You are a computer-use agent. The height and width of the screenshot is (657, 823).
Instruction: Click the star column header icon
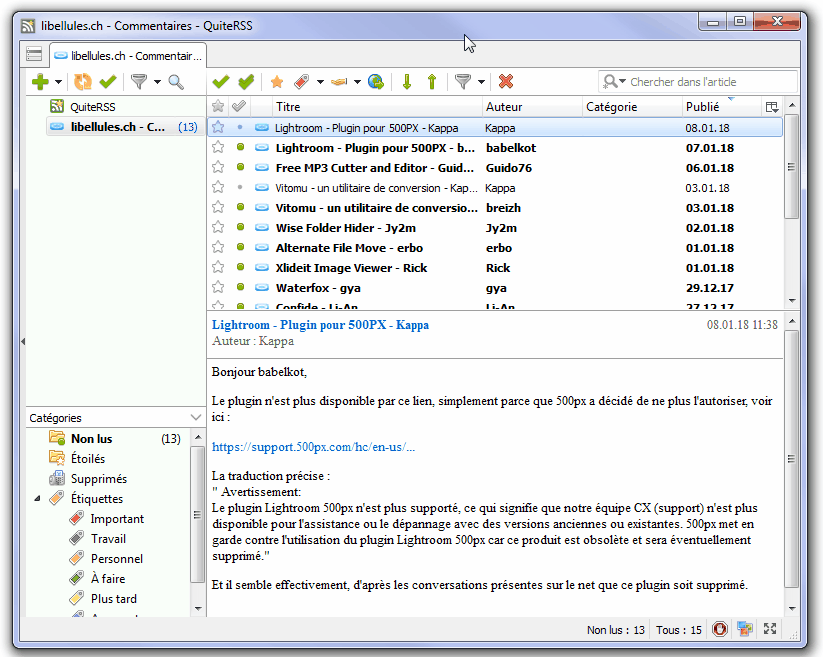click(218, 107)
